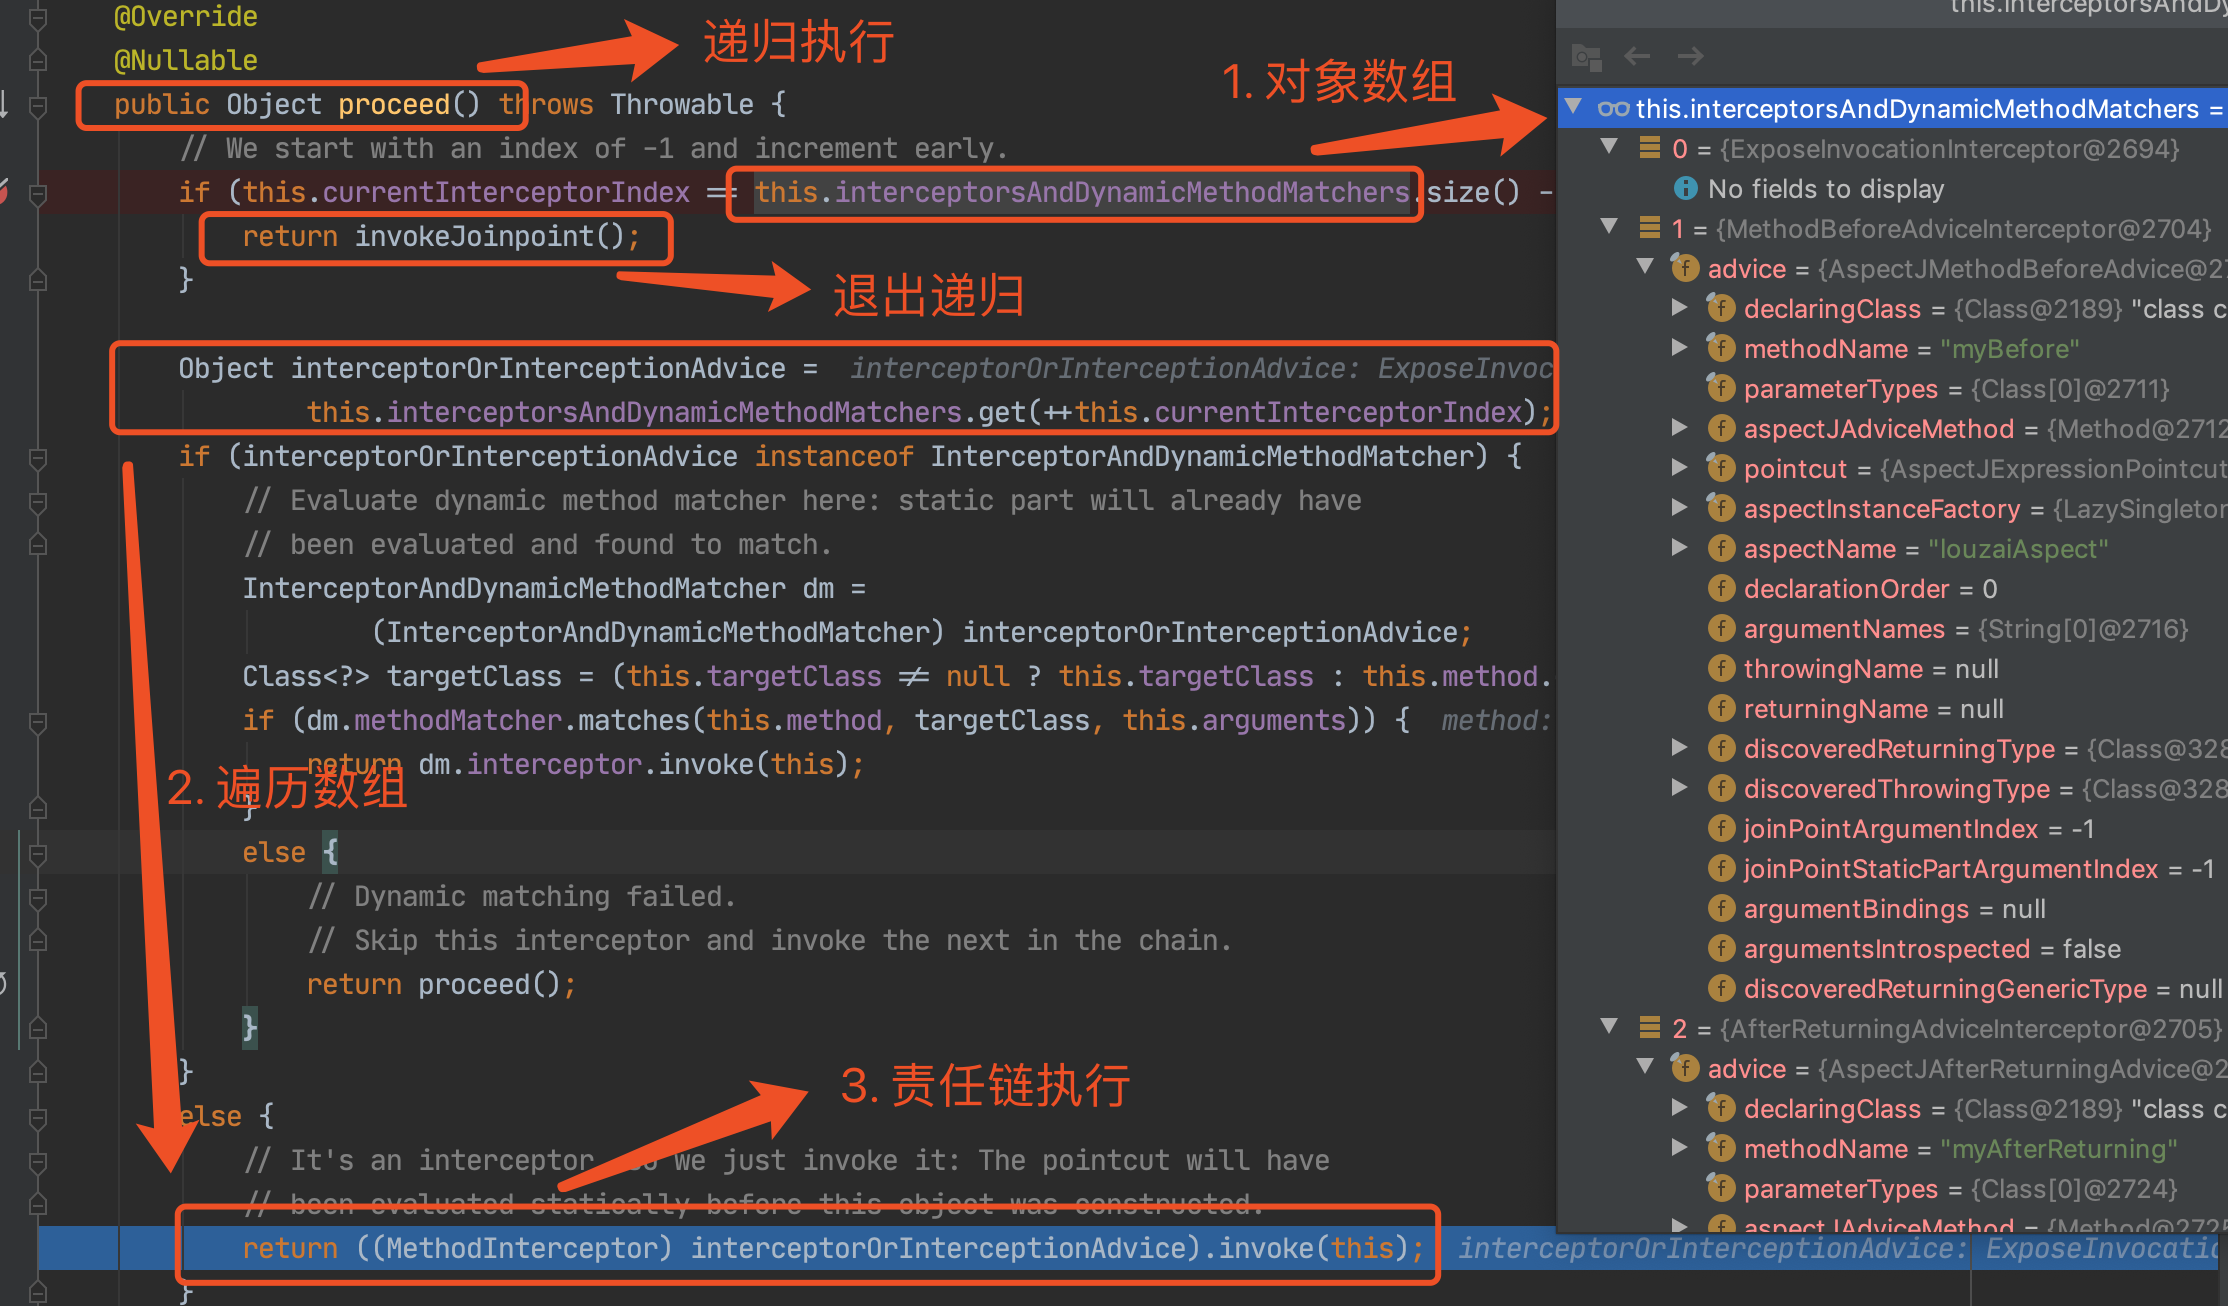Select the row declarationOrder = 0
Image resolution: width=2228 pixels, height=1306 pixels.
[1892, 588]
